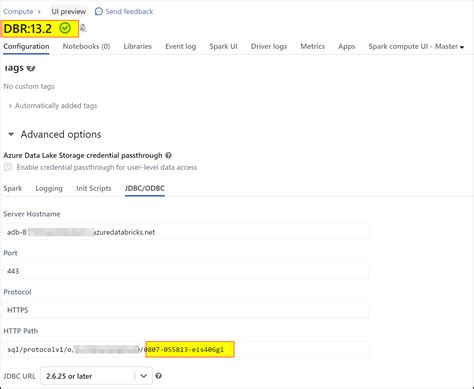Open the JDBC URL help icon
474x389 pixels.
(x=159, y=376)
